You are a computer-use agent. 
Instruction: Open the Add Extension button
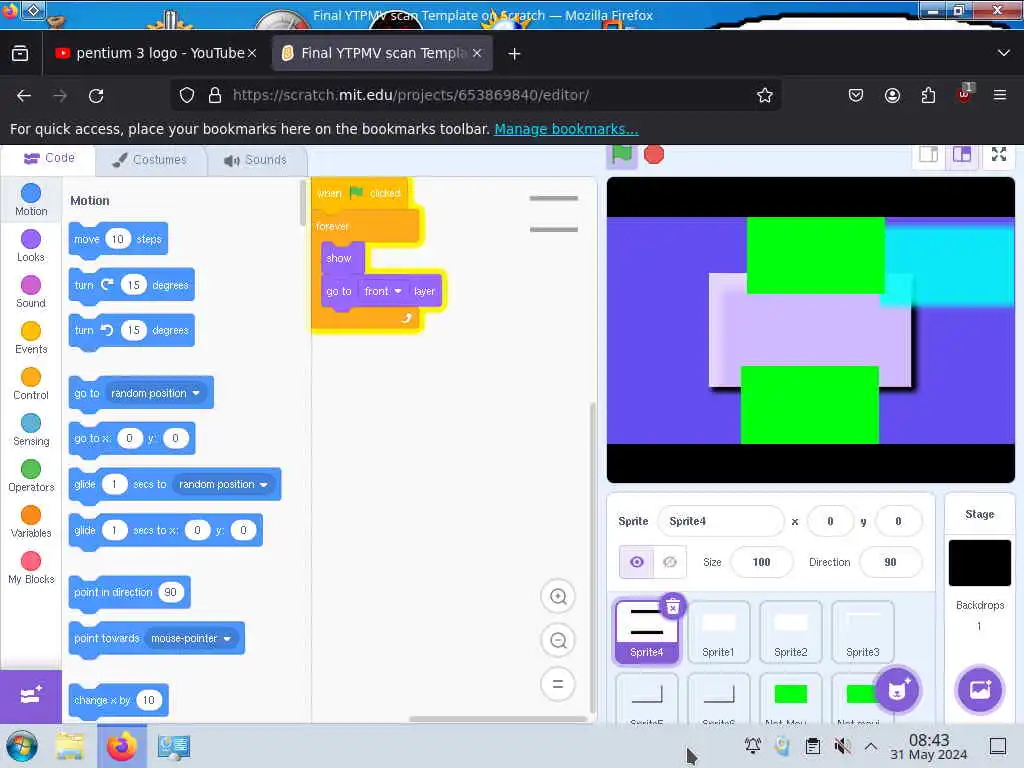(31, 696)
